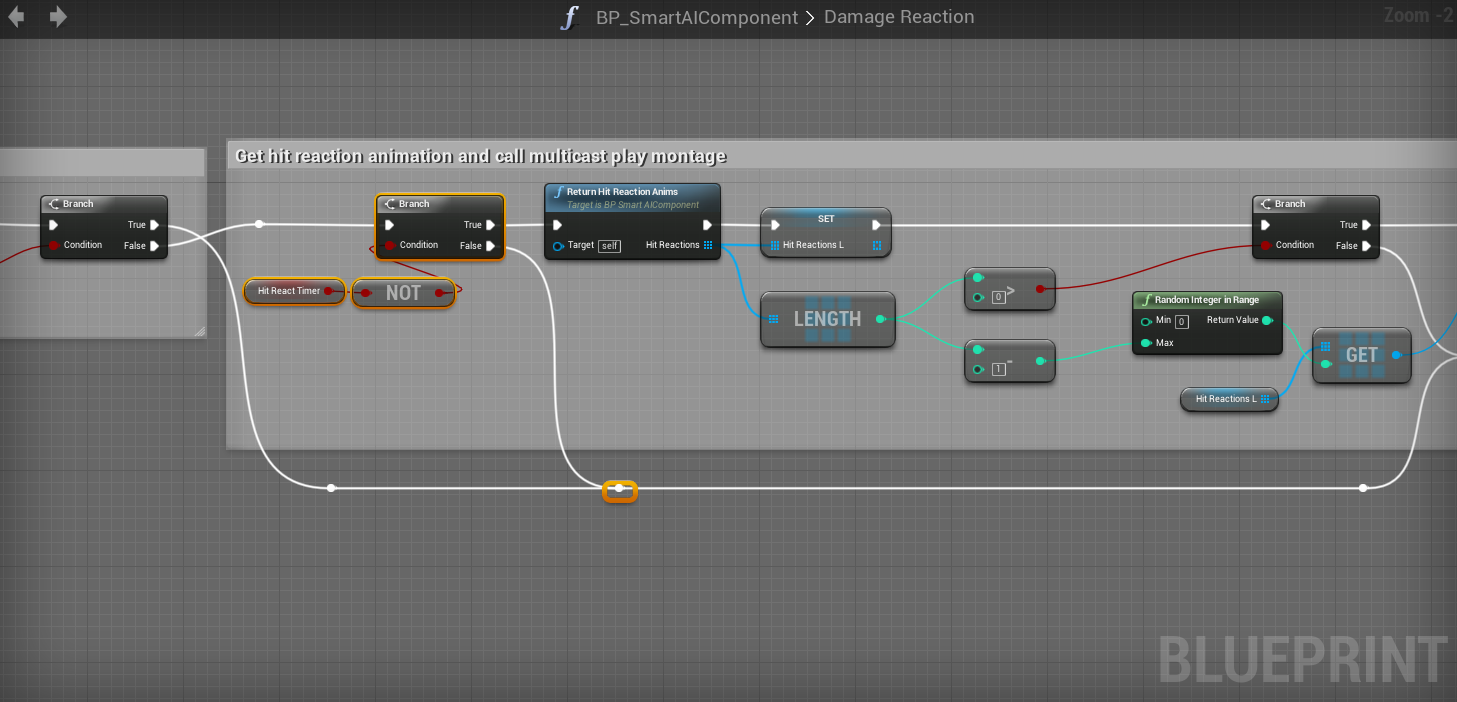Click Damage Reaction breadcrumb label
Screen dimensions: 1457x702
click(898, 18)
